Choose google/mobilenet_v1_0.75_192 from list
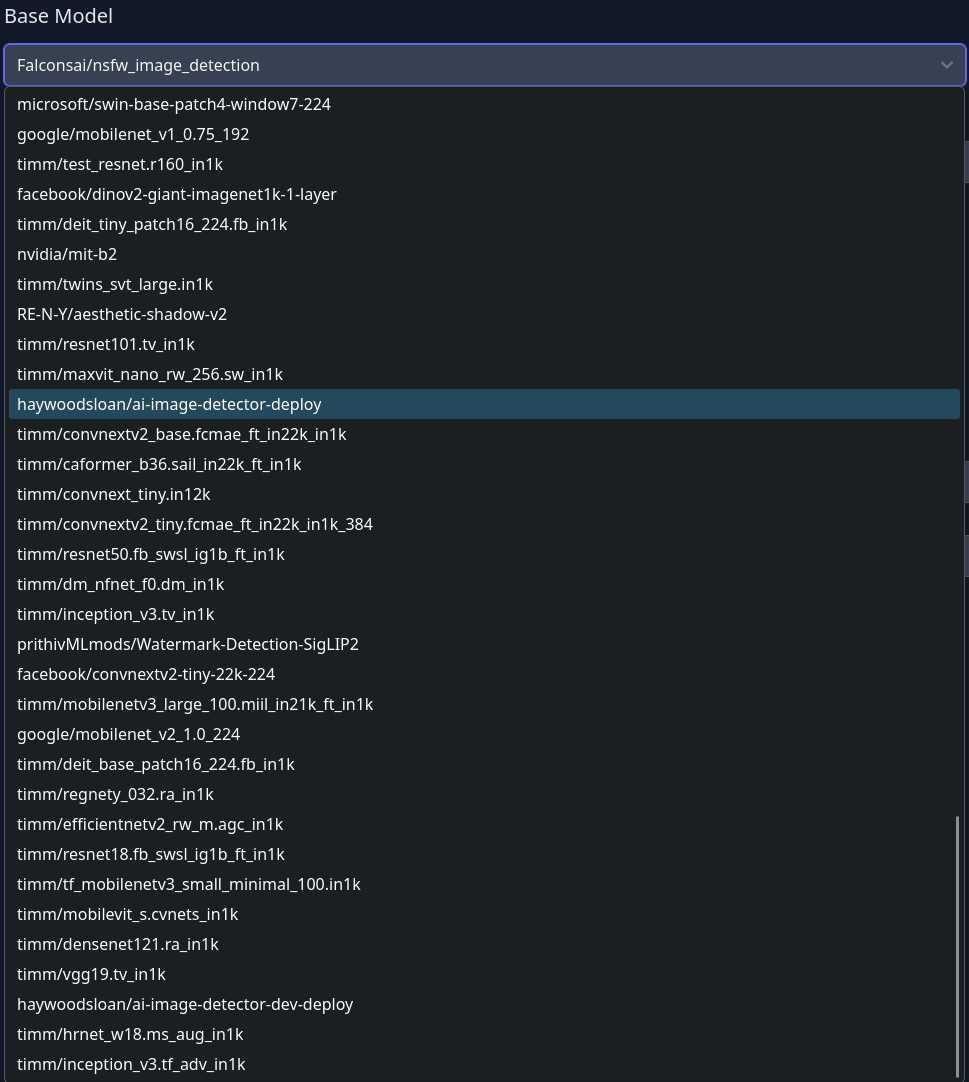 484,134
